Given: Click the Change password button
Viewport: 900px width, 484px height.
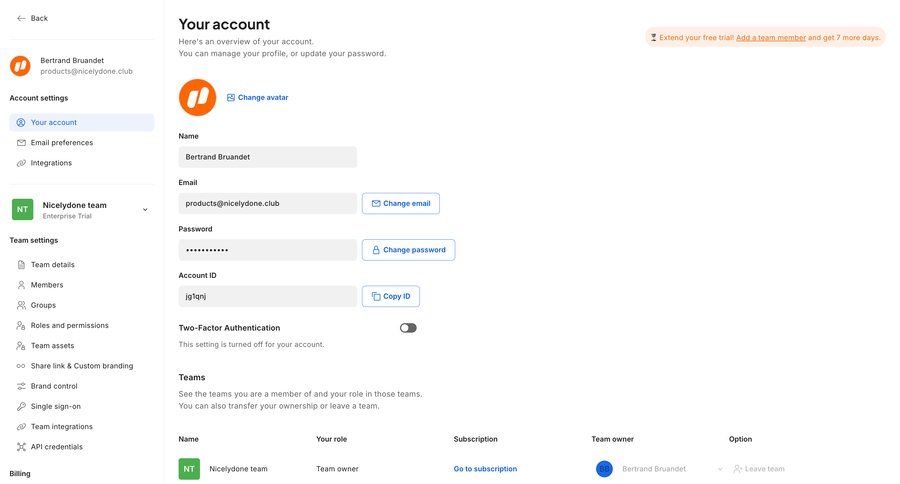Looking at the screenshot, I should (x=408, y=250).
